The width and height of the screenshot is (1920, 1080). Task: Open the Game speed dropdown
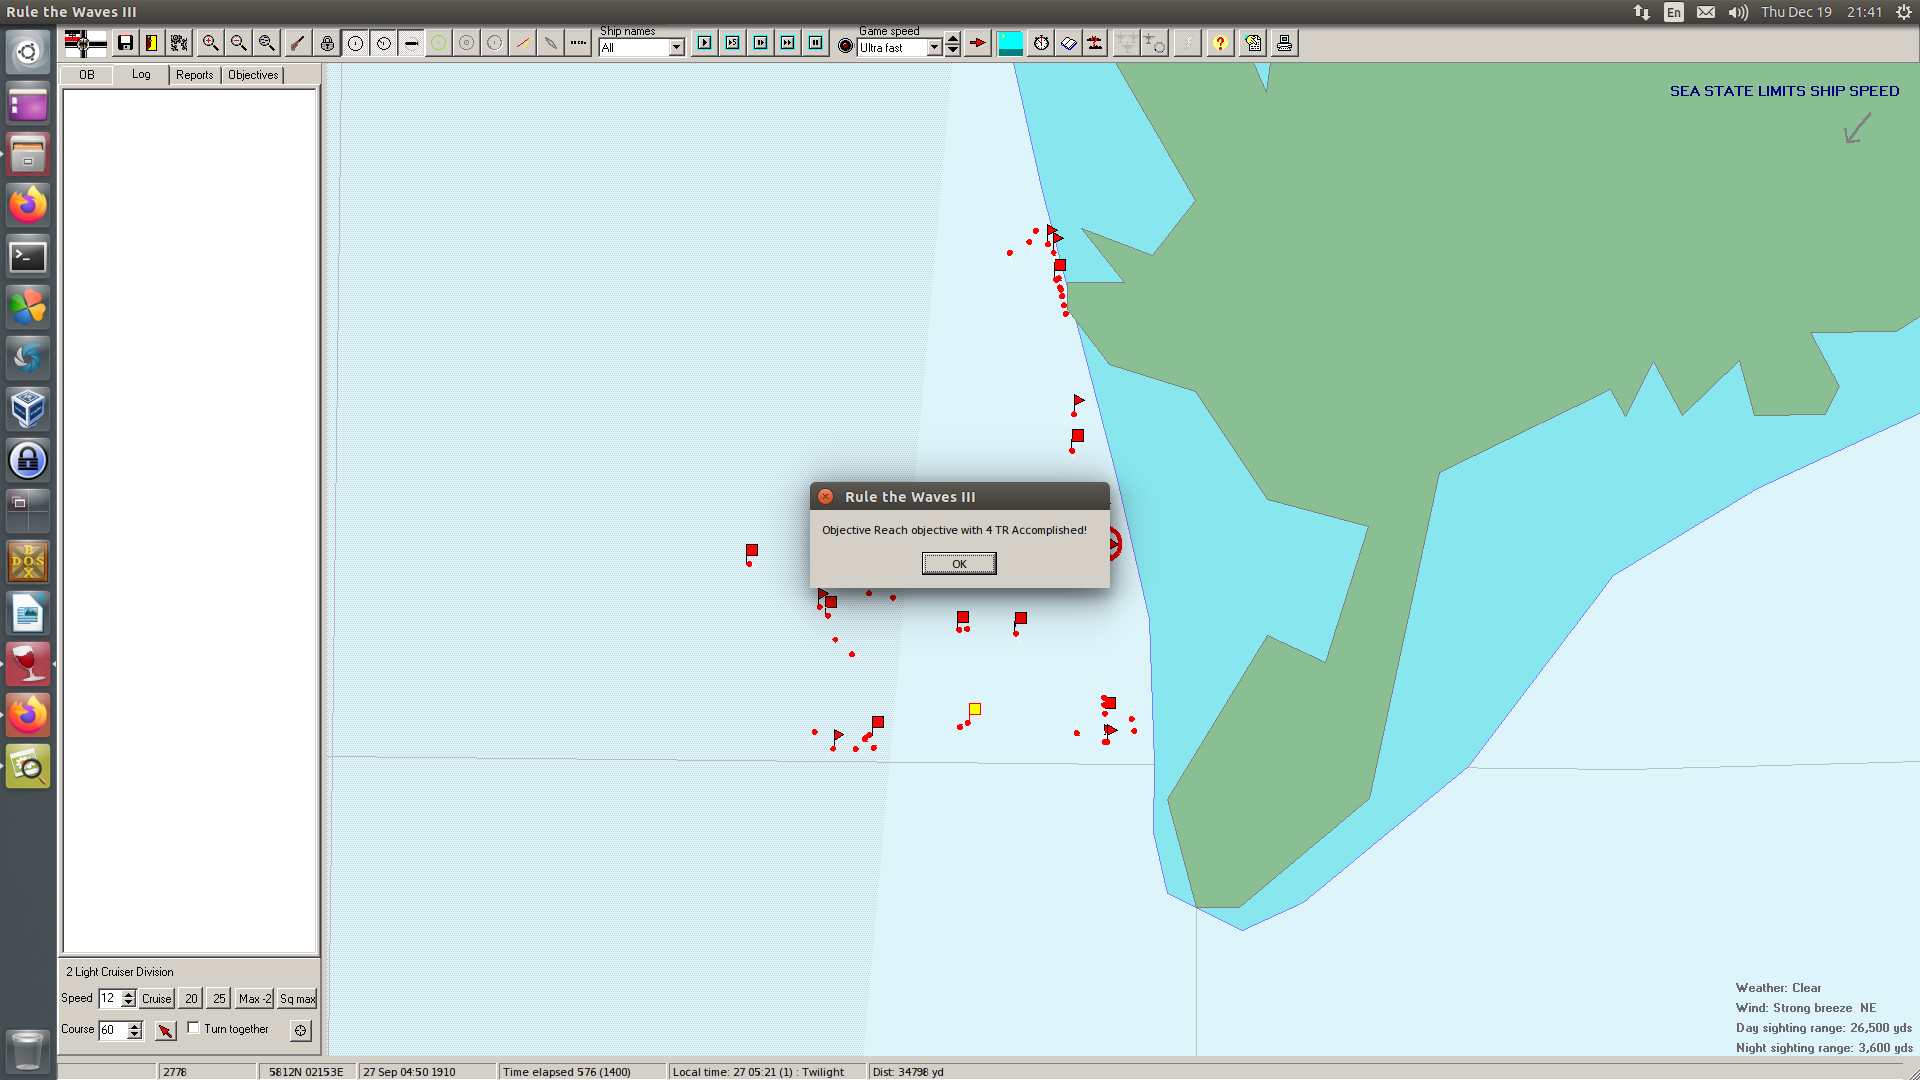click(x=934, y=47)
